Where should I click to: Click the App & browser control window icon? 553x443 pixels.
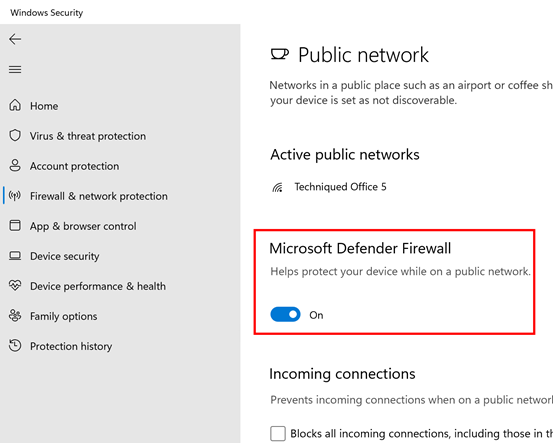pyautogui.click(x=15, y=225)
